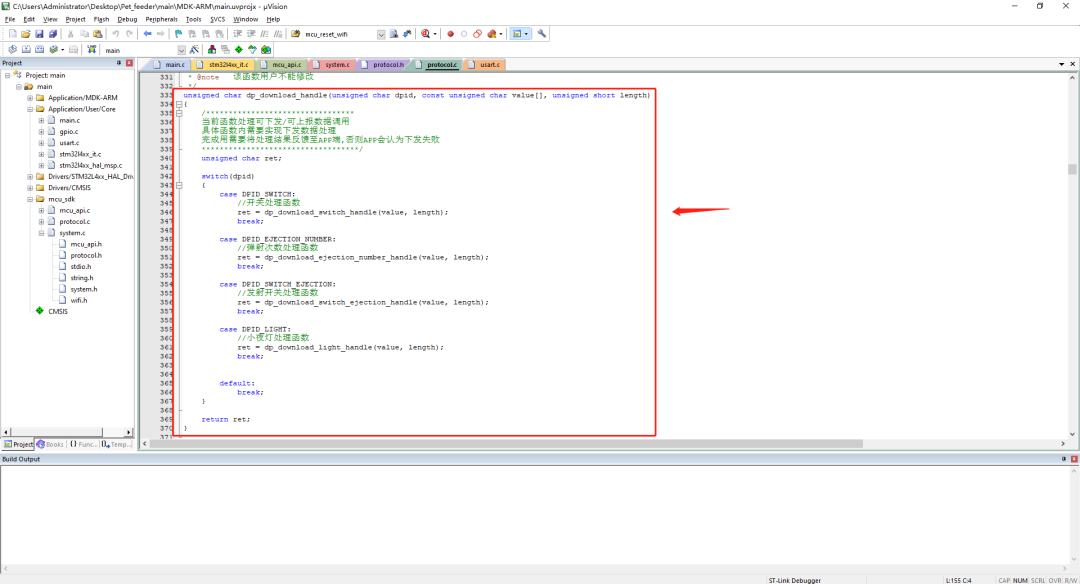
Task: Collapse code fold at line 334
Action: click(x=179, y=105)
